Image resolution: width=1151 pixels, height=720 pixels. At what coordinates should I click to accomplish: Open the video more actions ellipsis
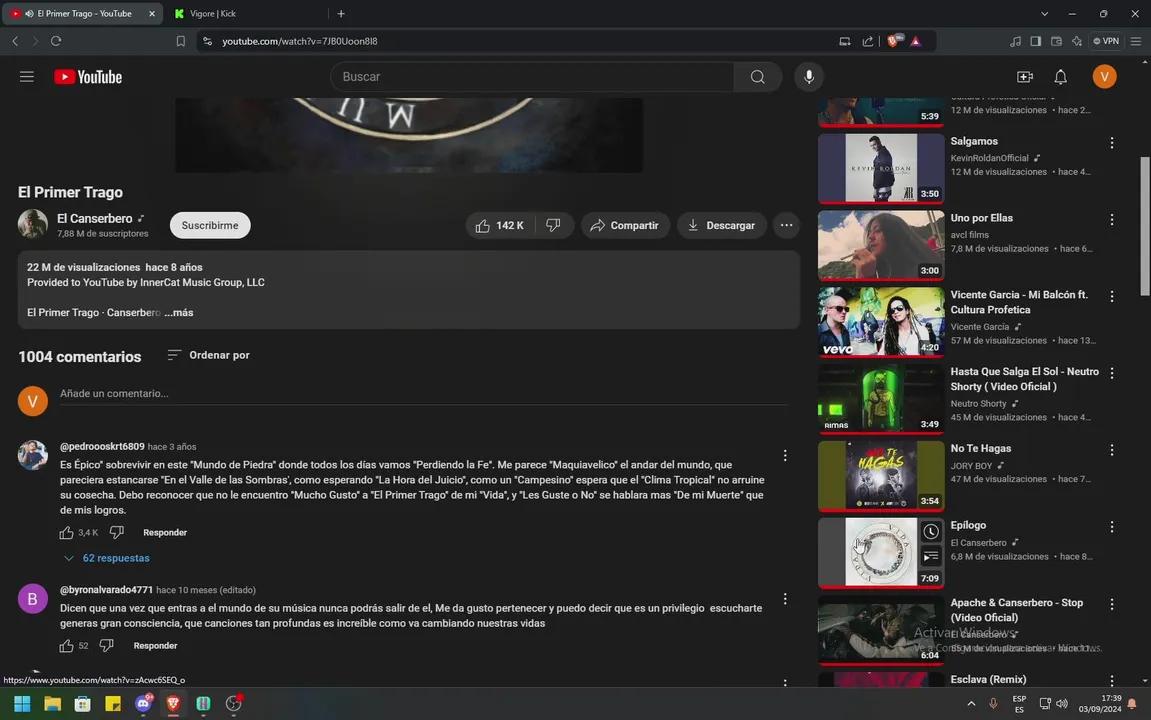786,225
